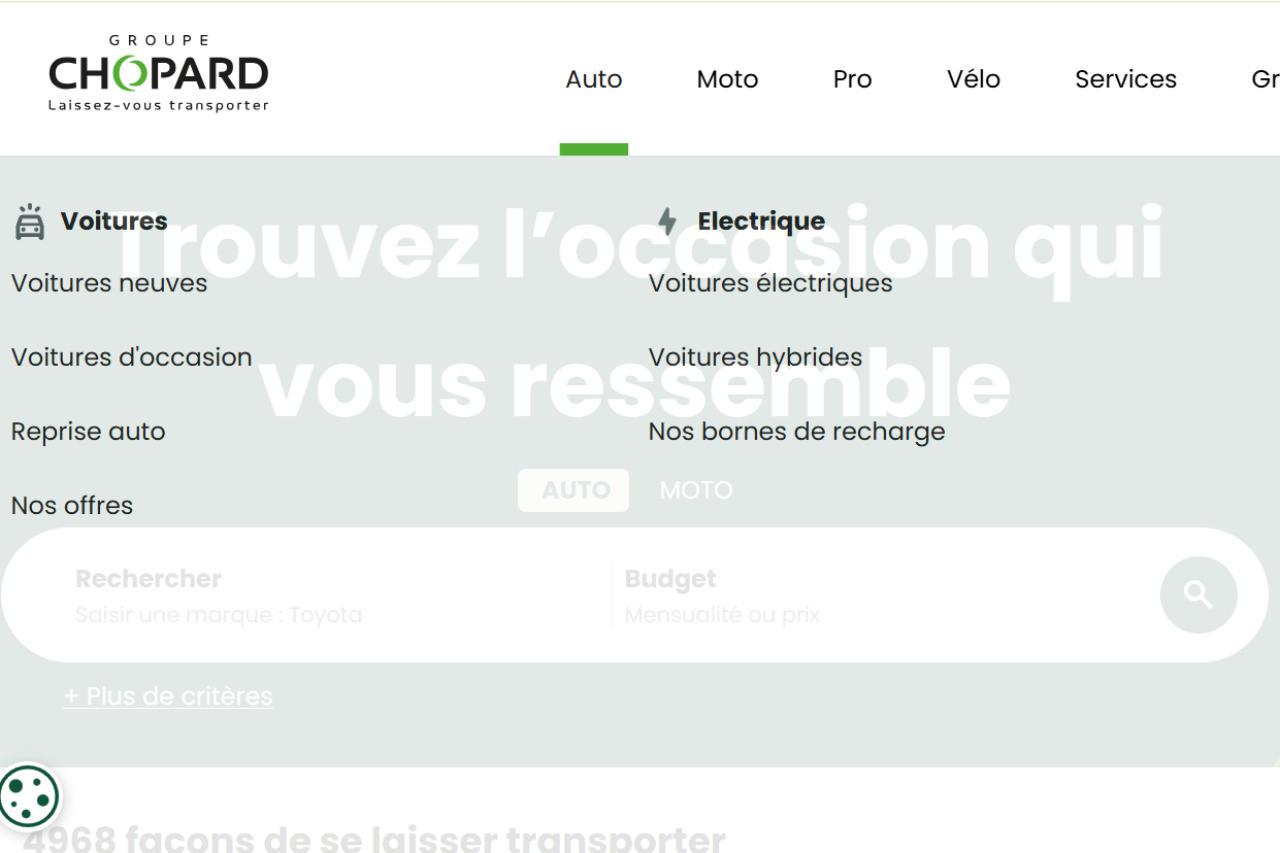View Nos bornes de recharge

click(x=797, y=431)
